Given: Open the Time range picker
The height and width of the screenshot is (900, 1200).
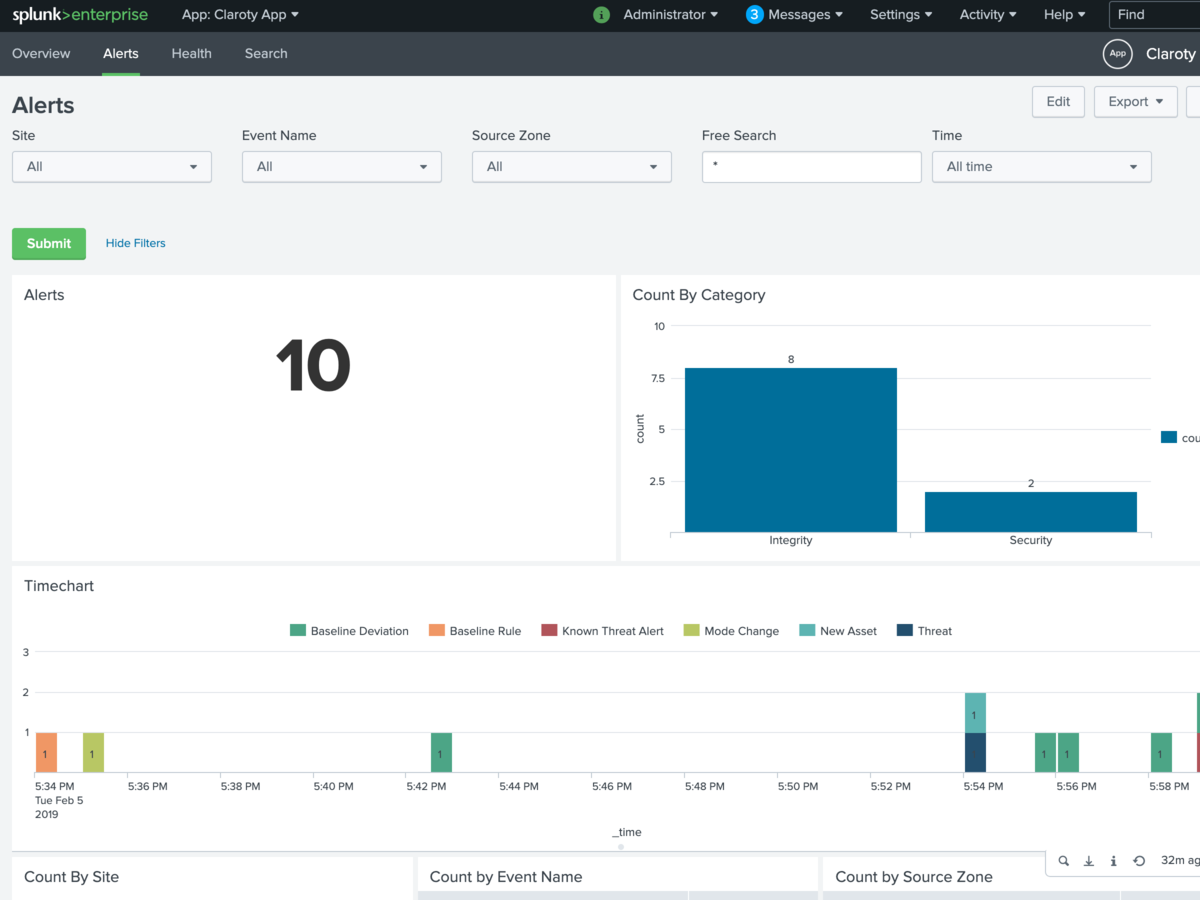Looking at the screenshot, I should pyautogui.click(x=1041, y=167).
